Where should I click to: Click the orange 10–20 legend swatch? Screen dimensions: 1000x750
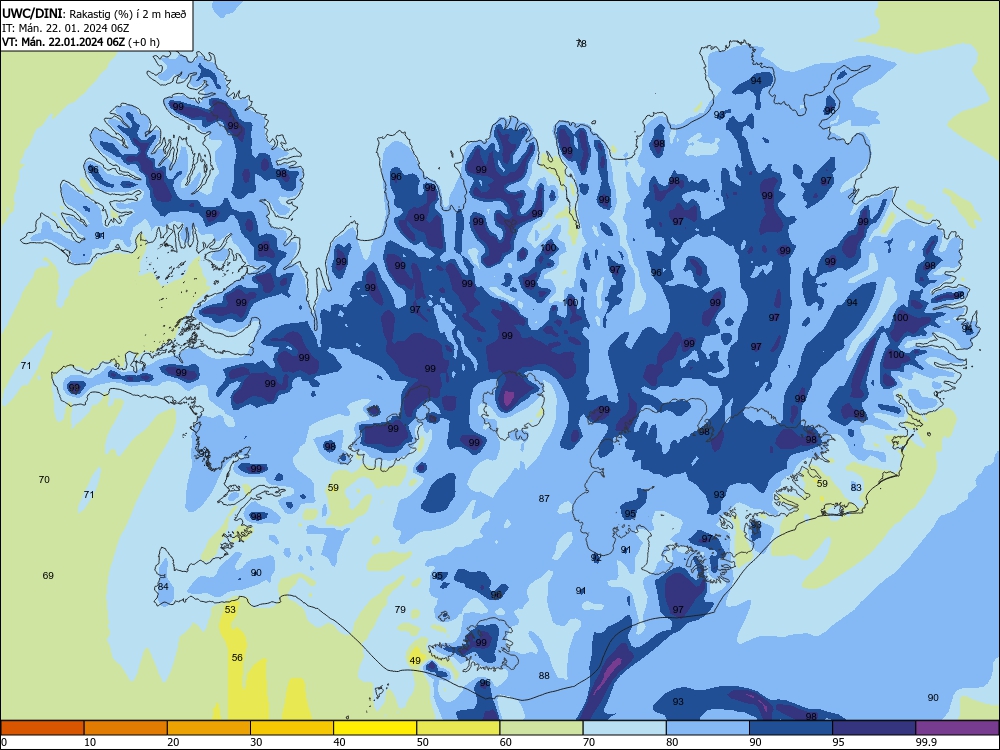click(126, 728)
